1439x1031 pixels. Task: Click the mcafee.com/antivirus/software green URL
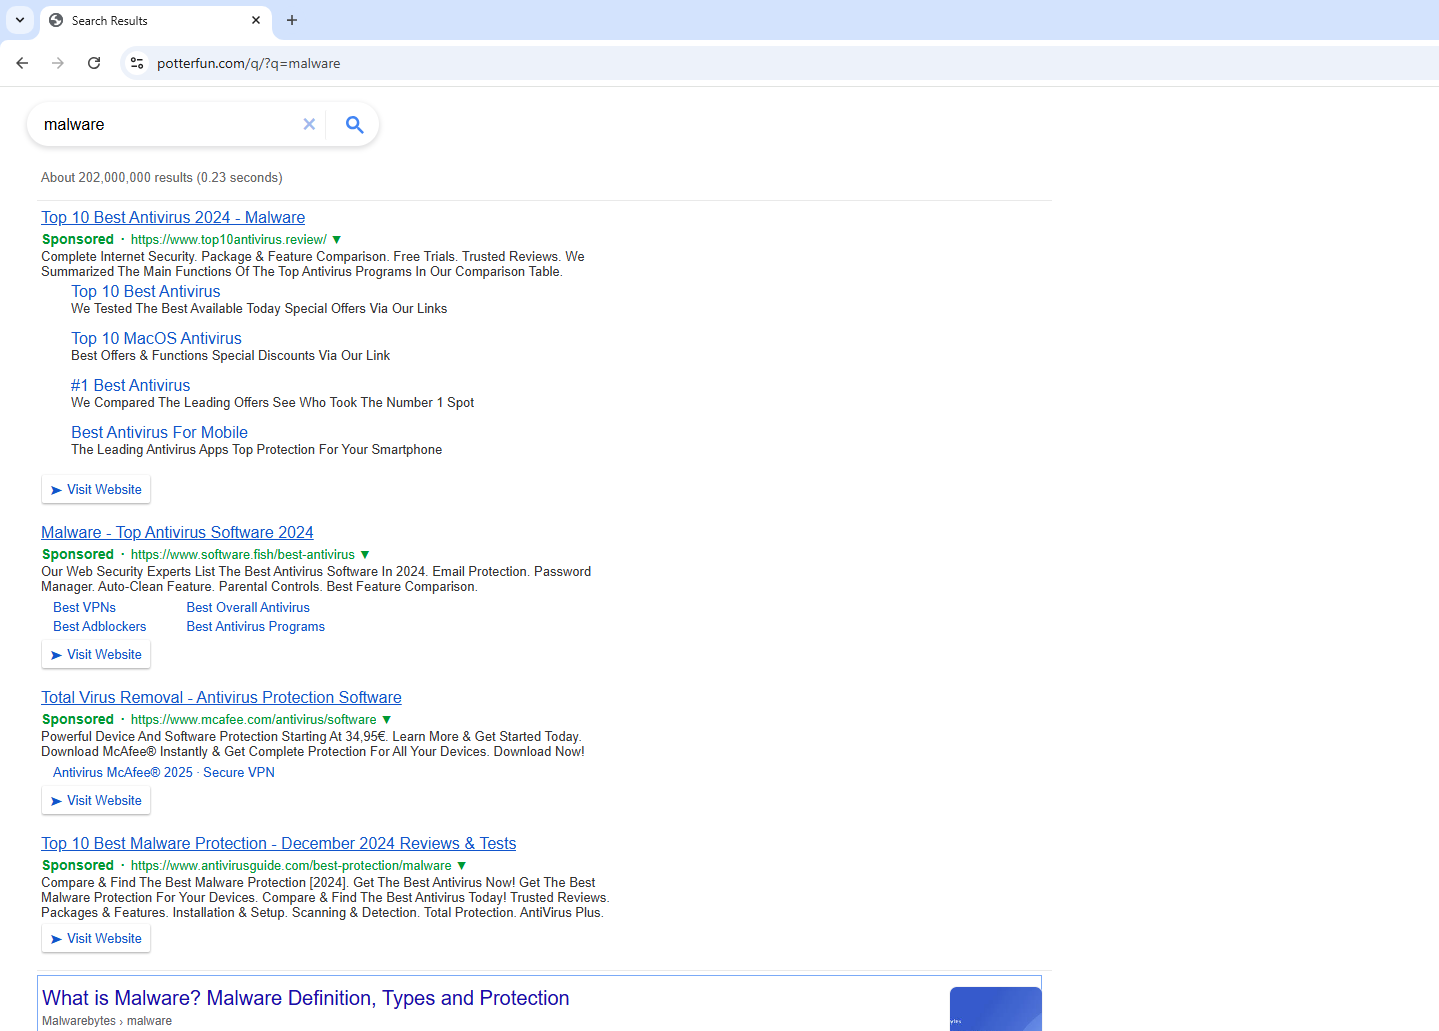click(x=253, y=720)
